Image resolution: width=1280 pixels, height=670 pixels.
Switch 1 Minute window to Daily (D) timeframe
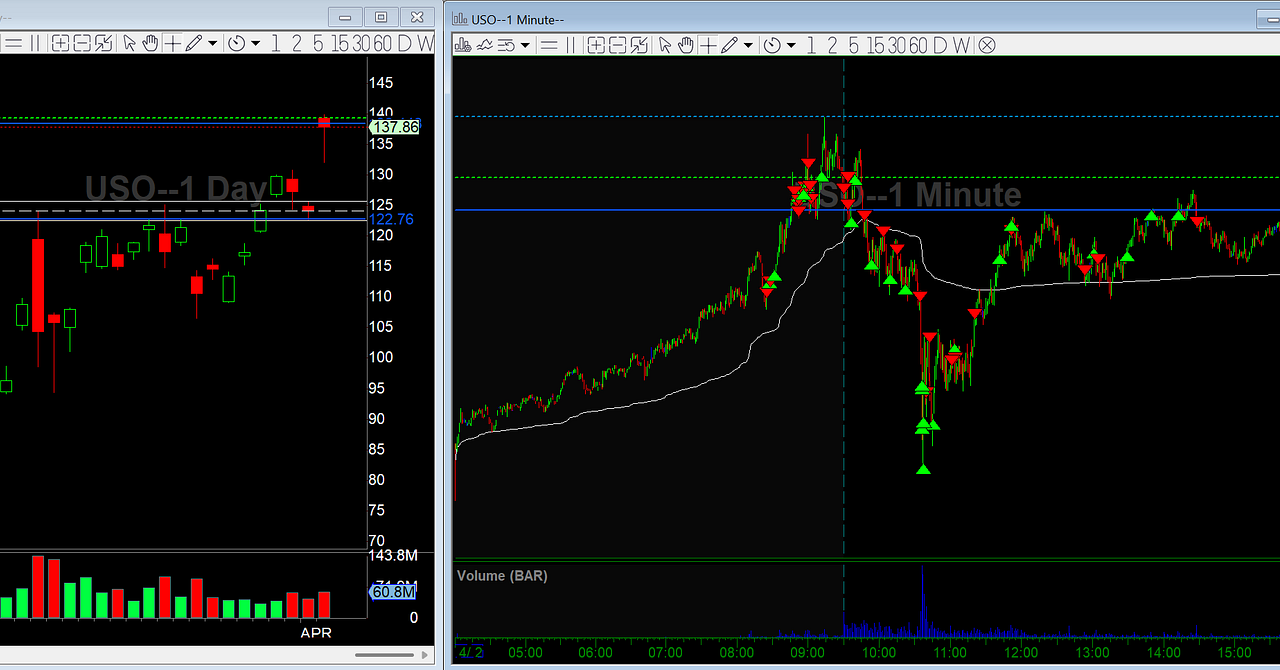coord(940,45)
